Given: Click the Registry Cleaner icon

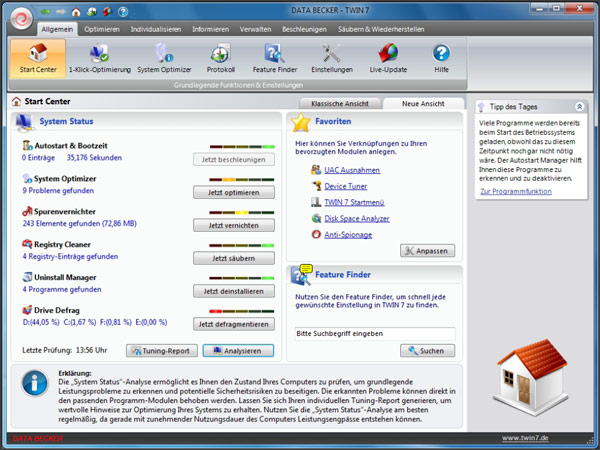Looking at the screenshot, I should 27,244.
